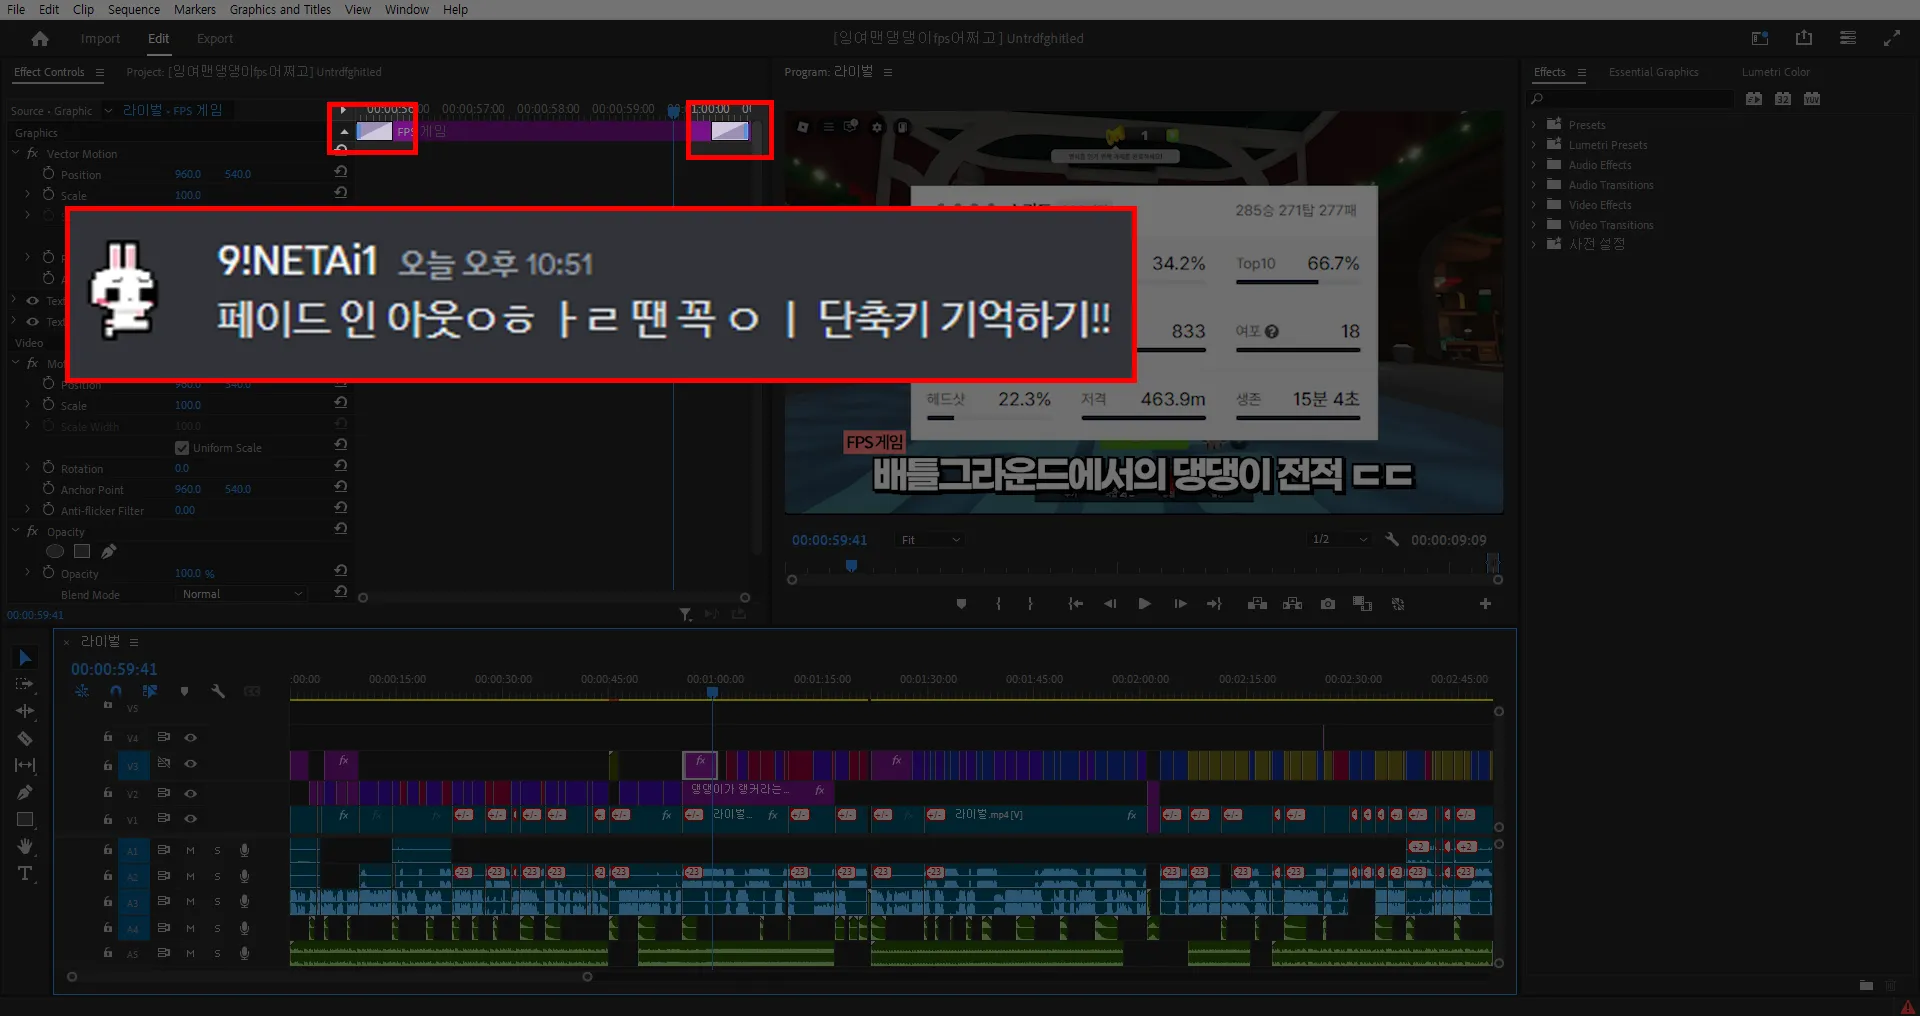Select the Track Select Forward tool
This screenshot has width=1920, height=1016.
25,684
